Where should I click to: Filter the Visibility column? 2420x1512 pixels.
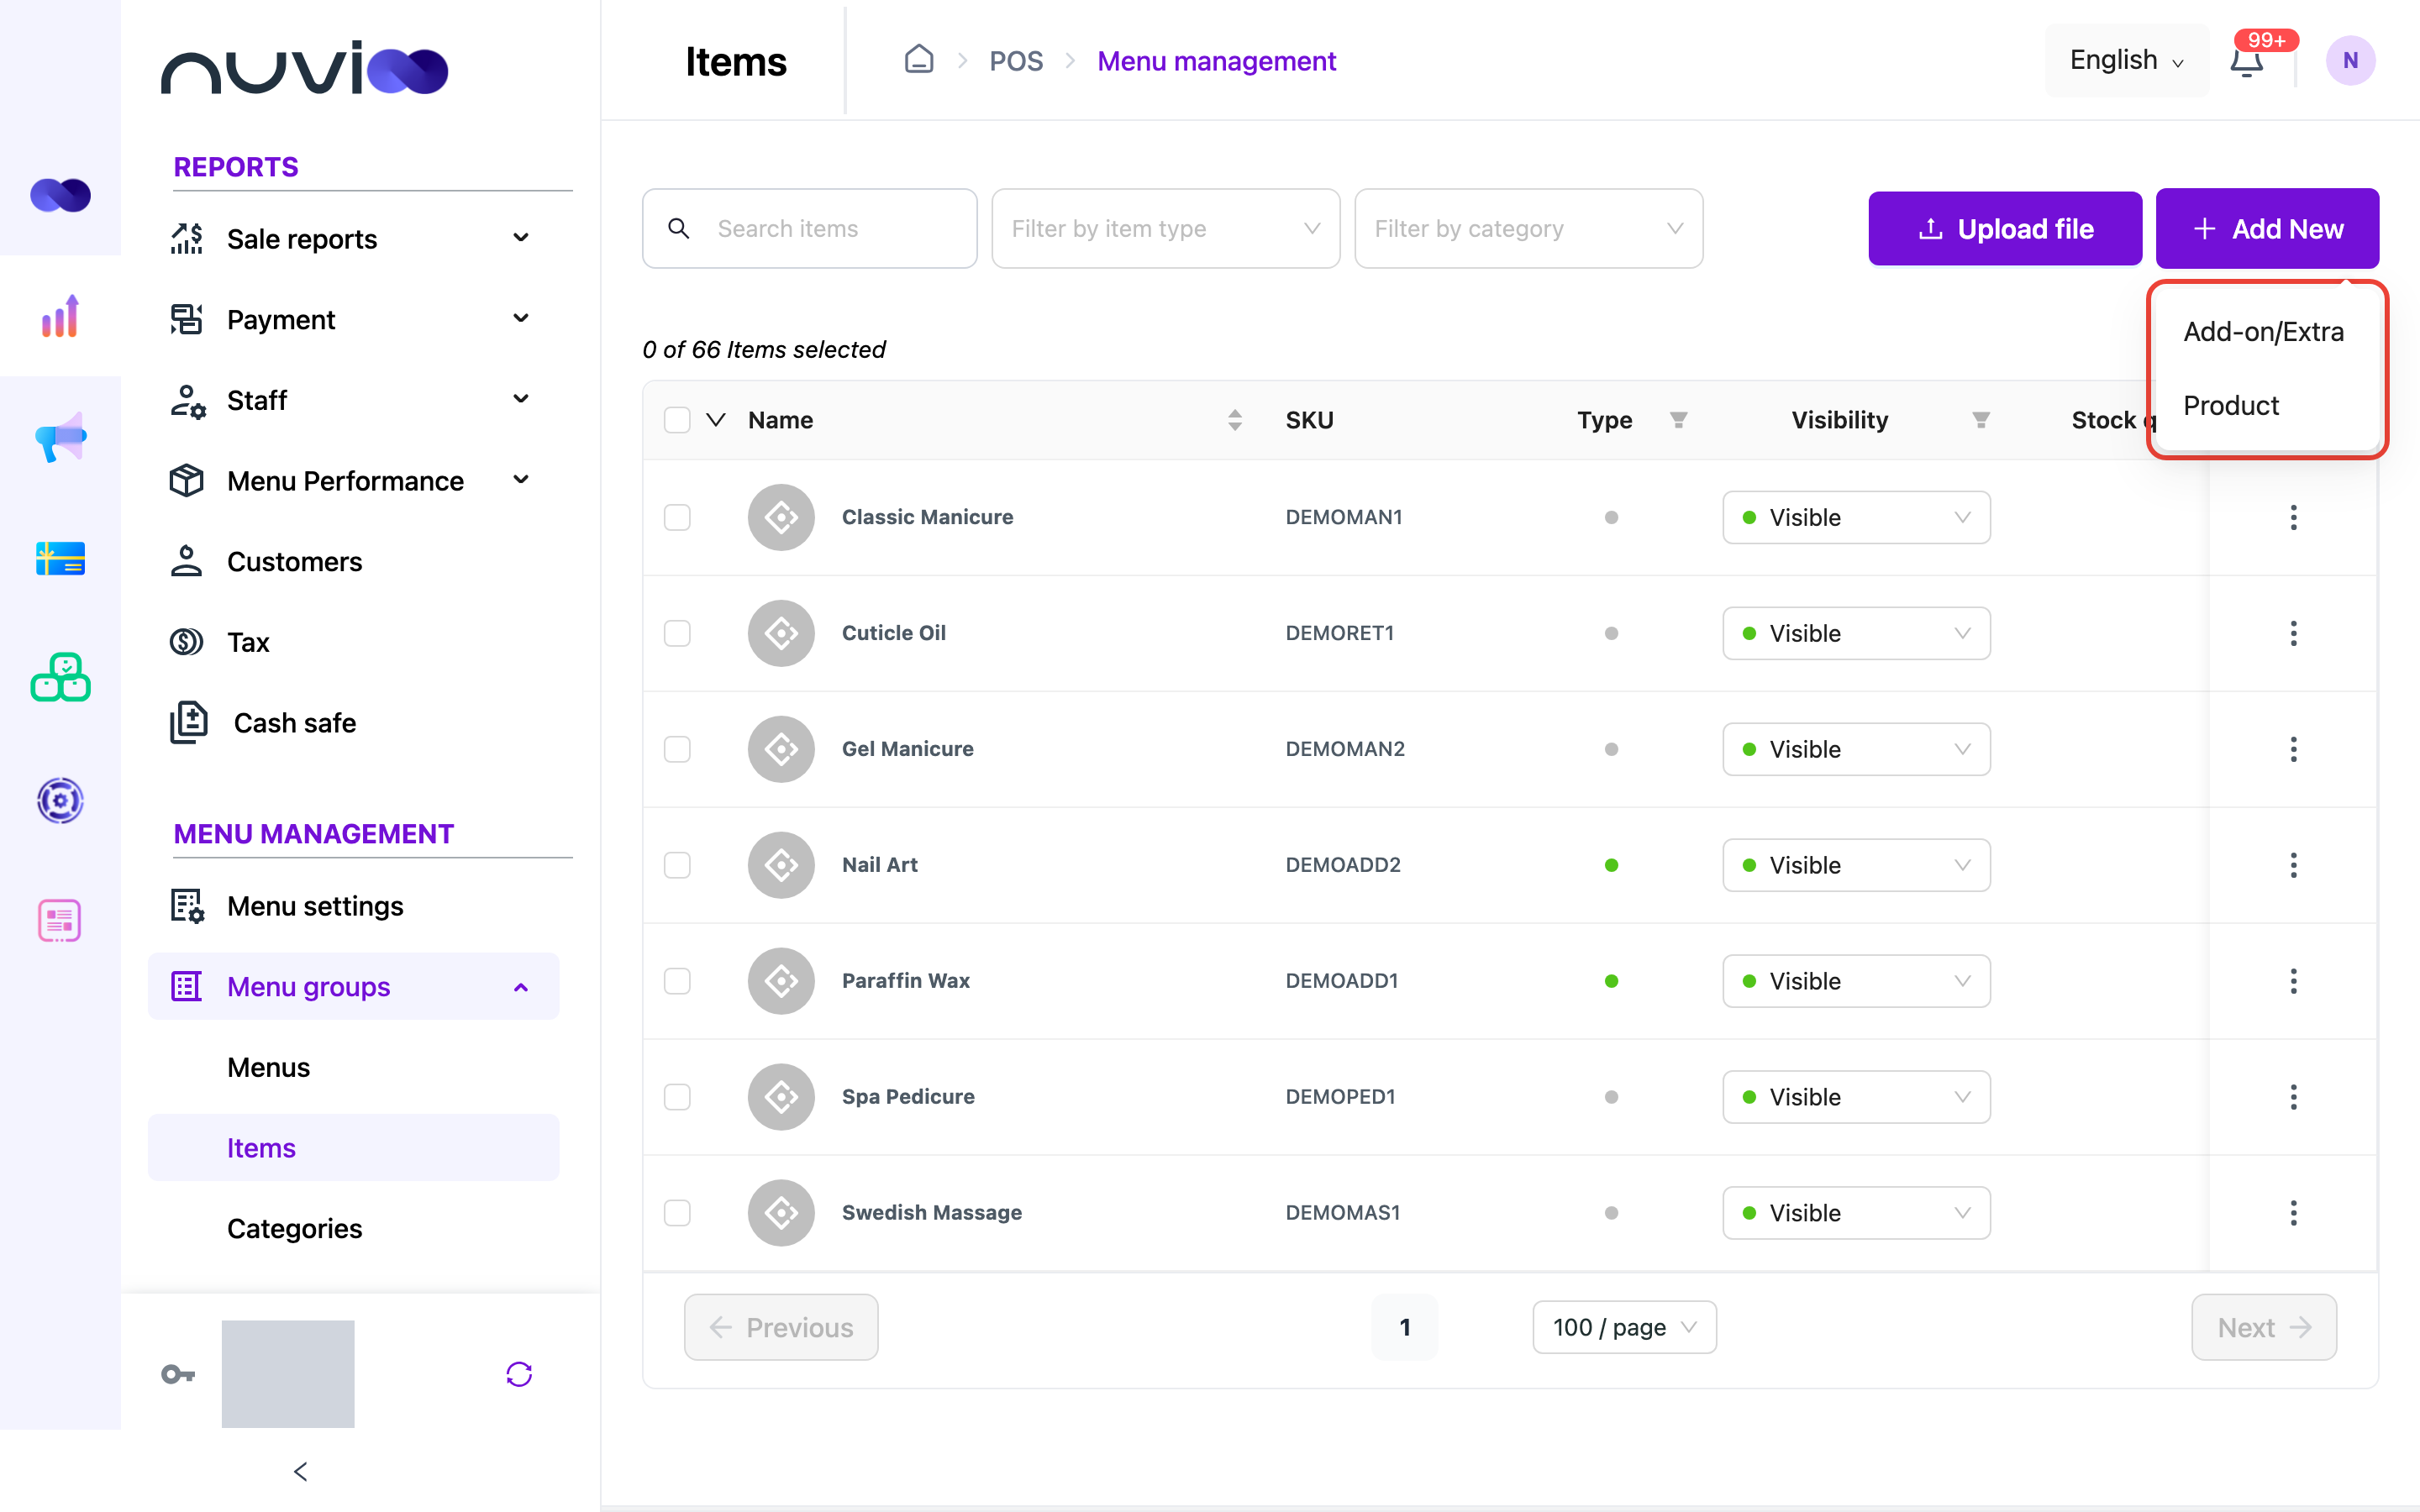(1981, 420)
